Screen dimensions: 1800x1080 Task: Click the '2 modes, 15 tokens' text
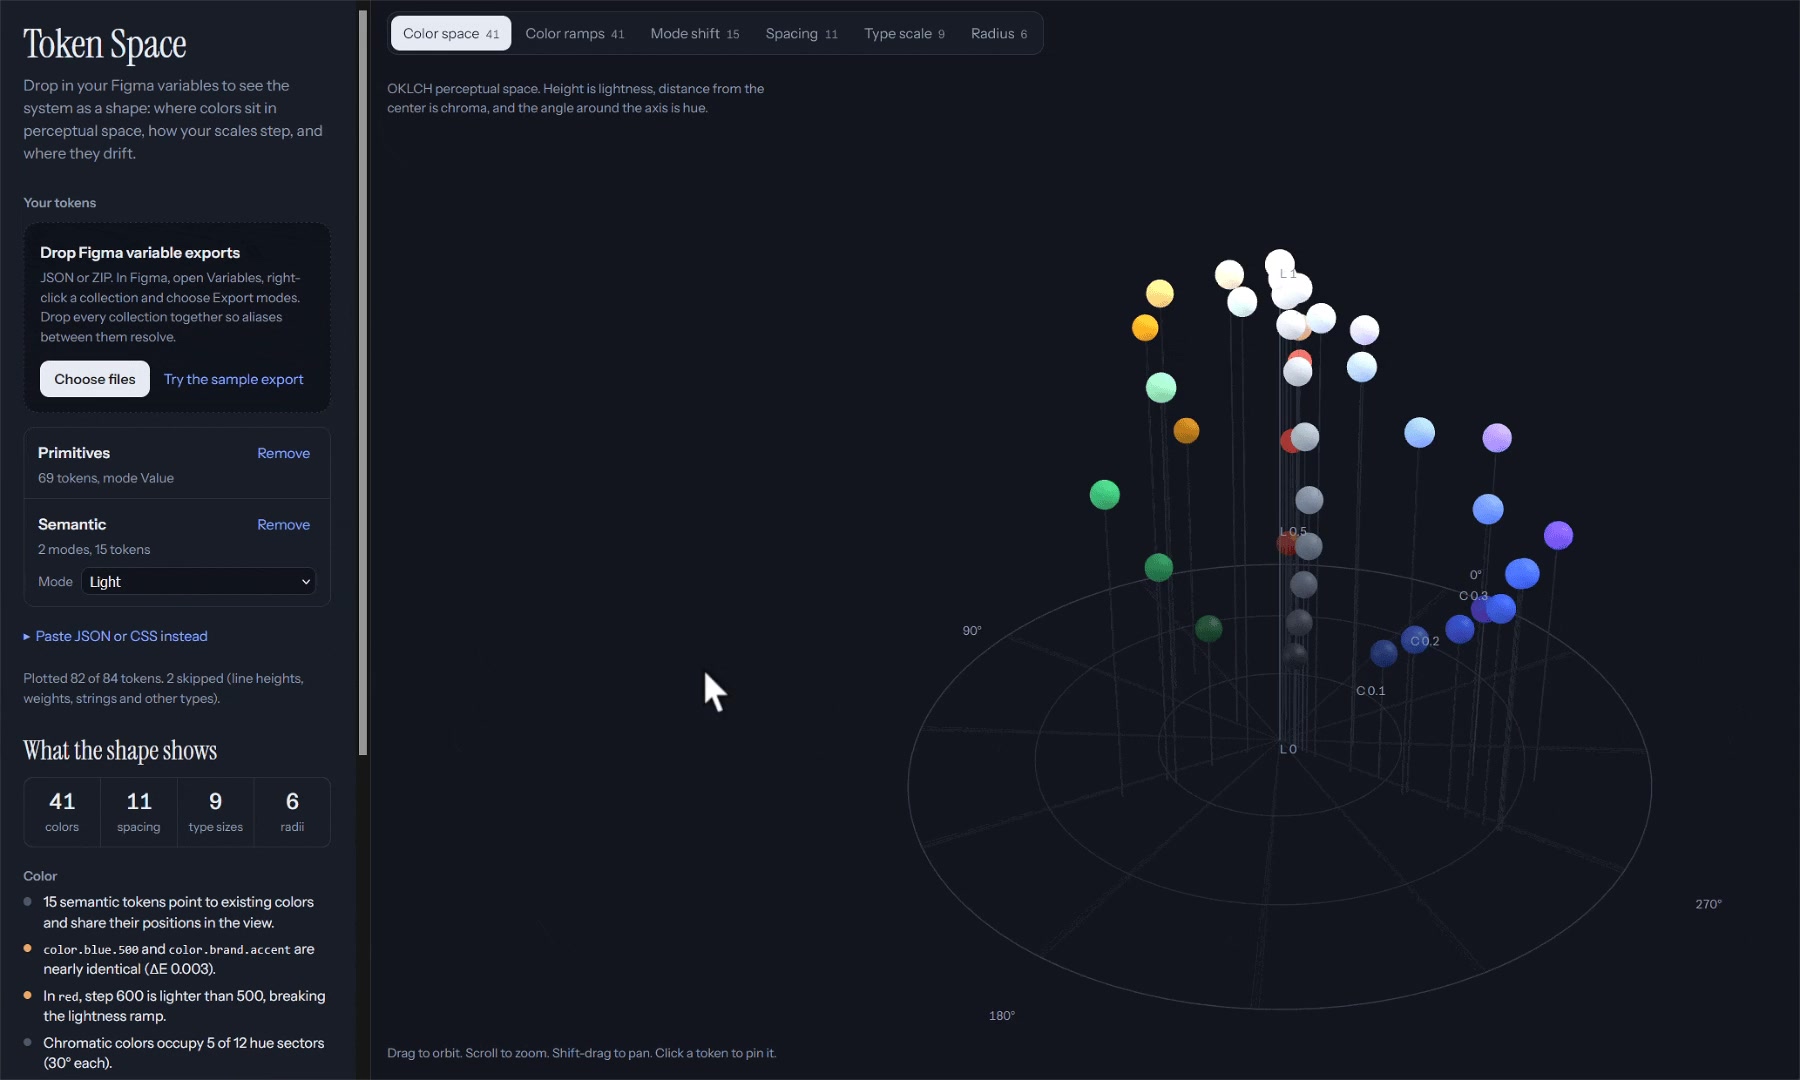94,549
